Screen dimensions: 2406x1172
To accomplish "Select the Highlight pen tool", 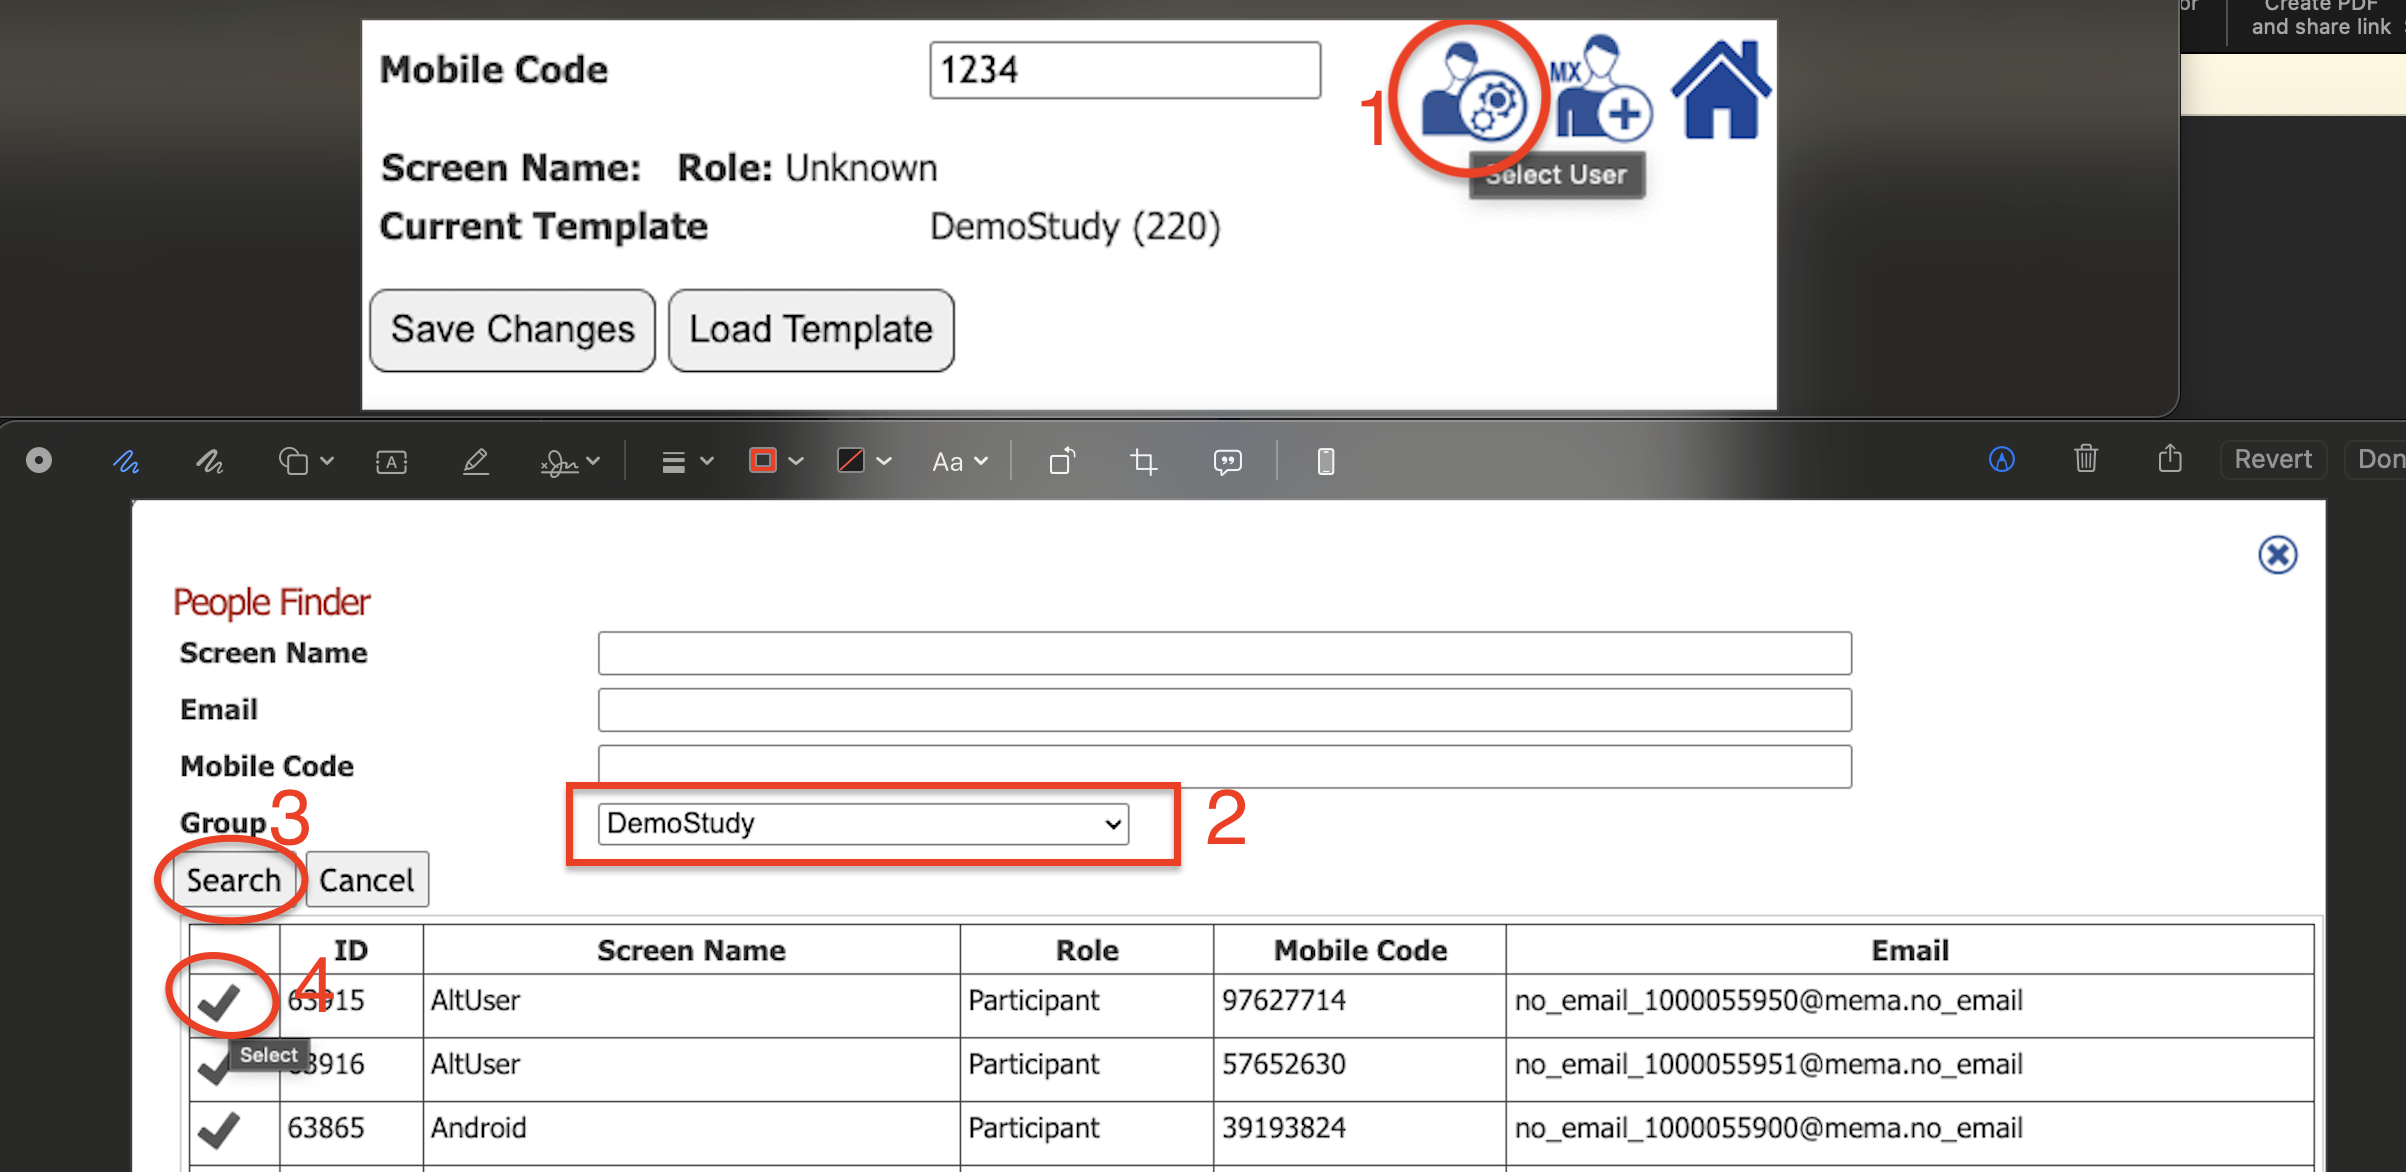I will [475, 461].
